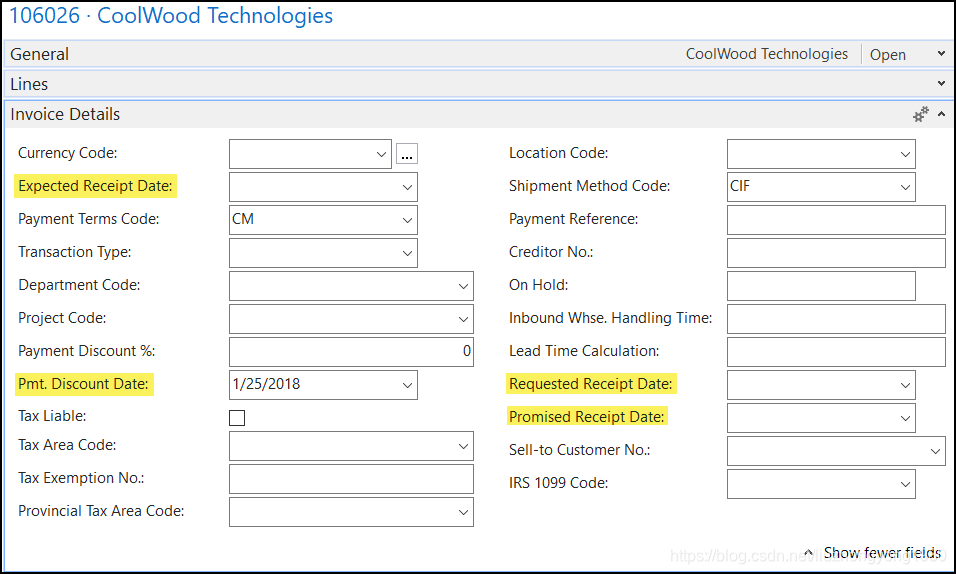956x574 pixels.
Task: Click the 106026 · CoolWood Technologies page title
Action: 171,16
